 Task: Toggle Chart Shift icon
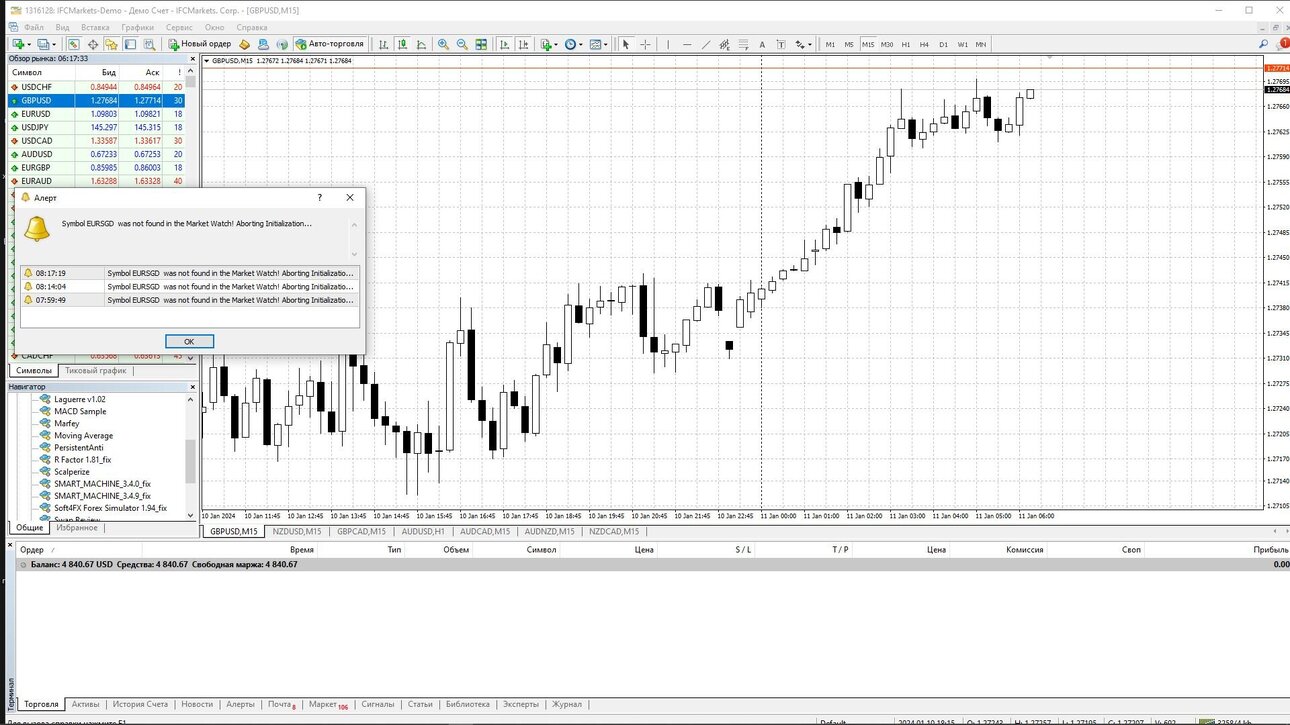[x=524, y=44]
